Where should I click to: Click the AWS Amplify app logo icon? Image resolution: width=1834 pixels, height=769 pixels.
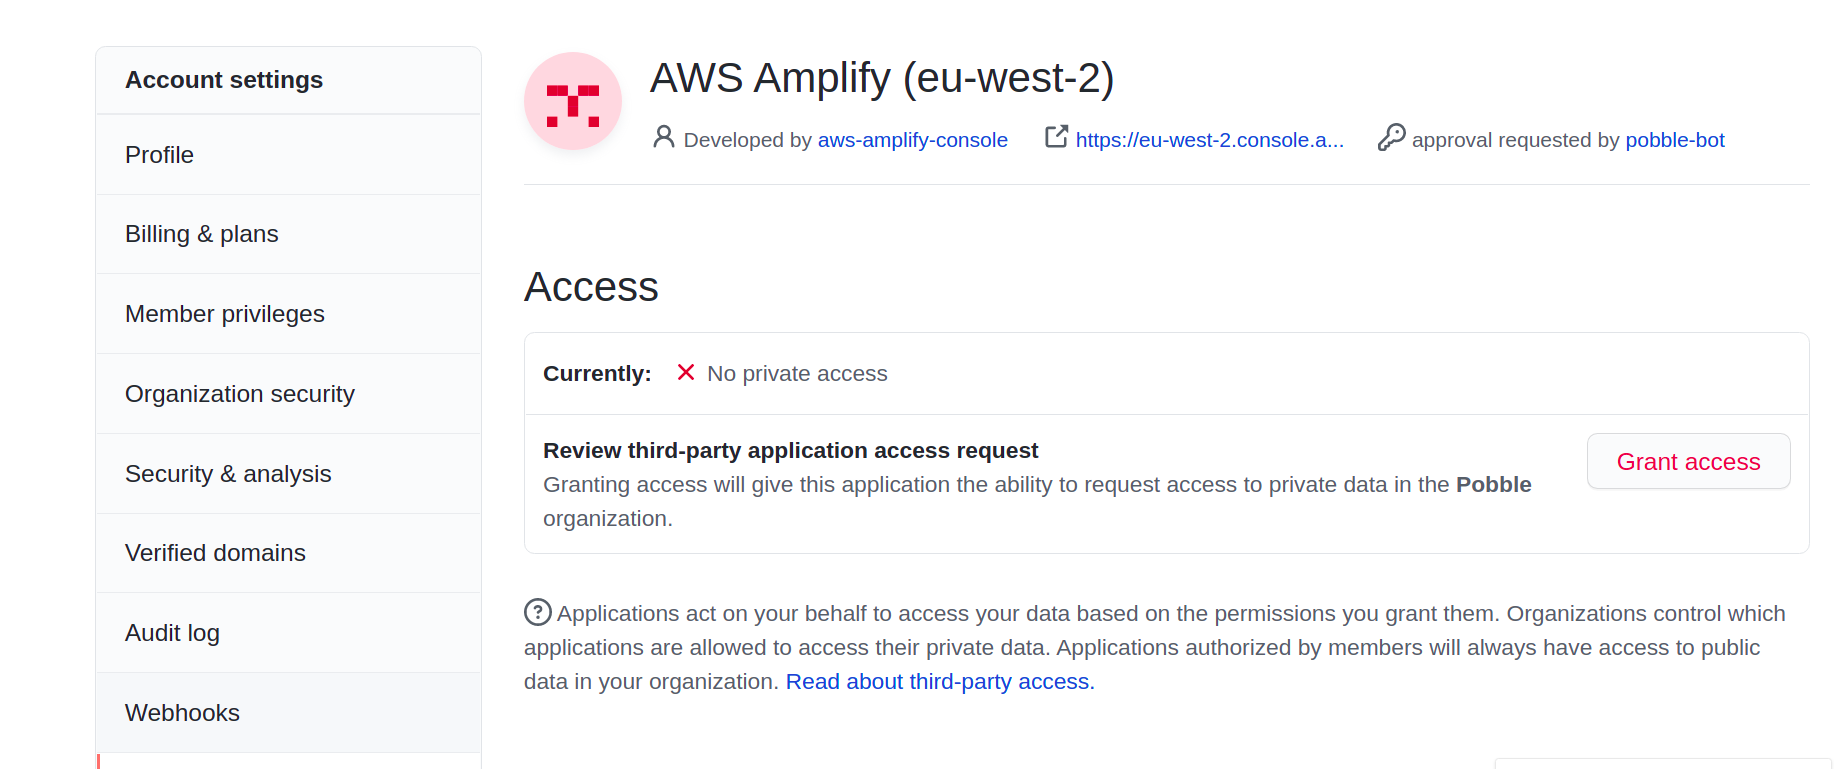click(x=572, y=100)
